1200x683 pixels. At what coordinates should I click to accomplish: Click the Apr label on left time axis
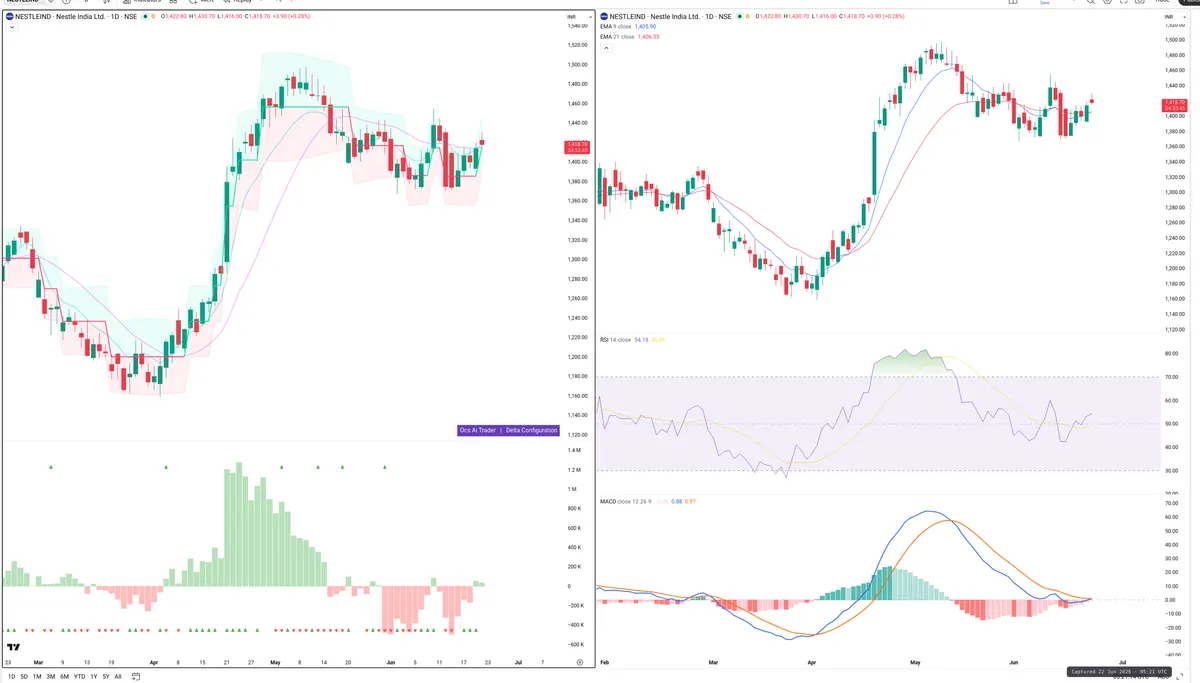tap(154, 662)
